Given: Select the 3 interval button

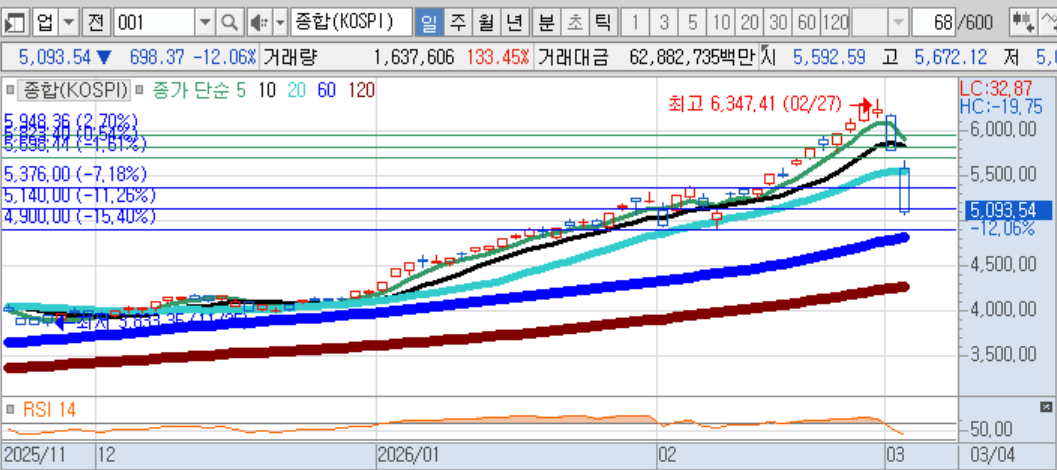Looking at the screenshot, I should (663, 23).
